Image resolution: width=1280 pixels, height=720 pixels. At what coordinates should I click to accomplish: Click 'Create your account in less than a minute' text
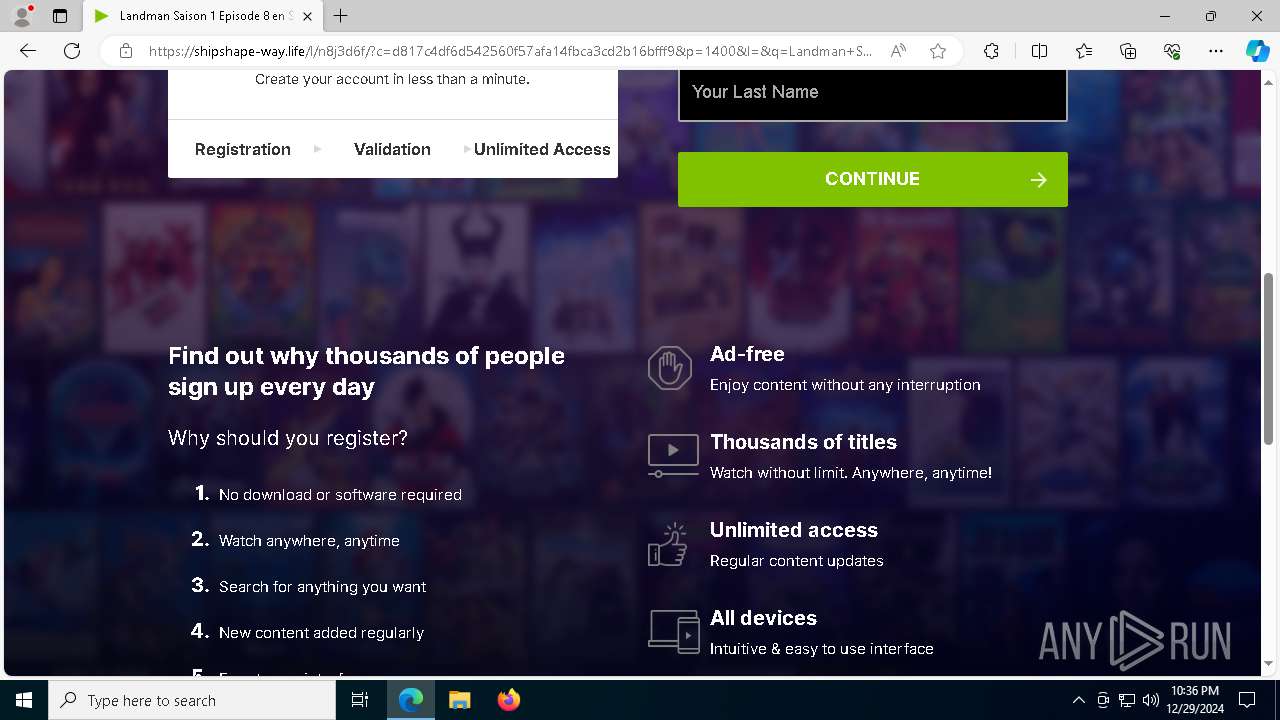click(392, 79)
